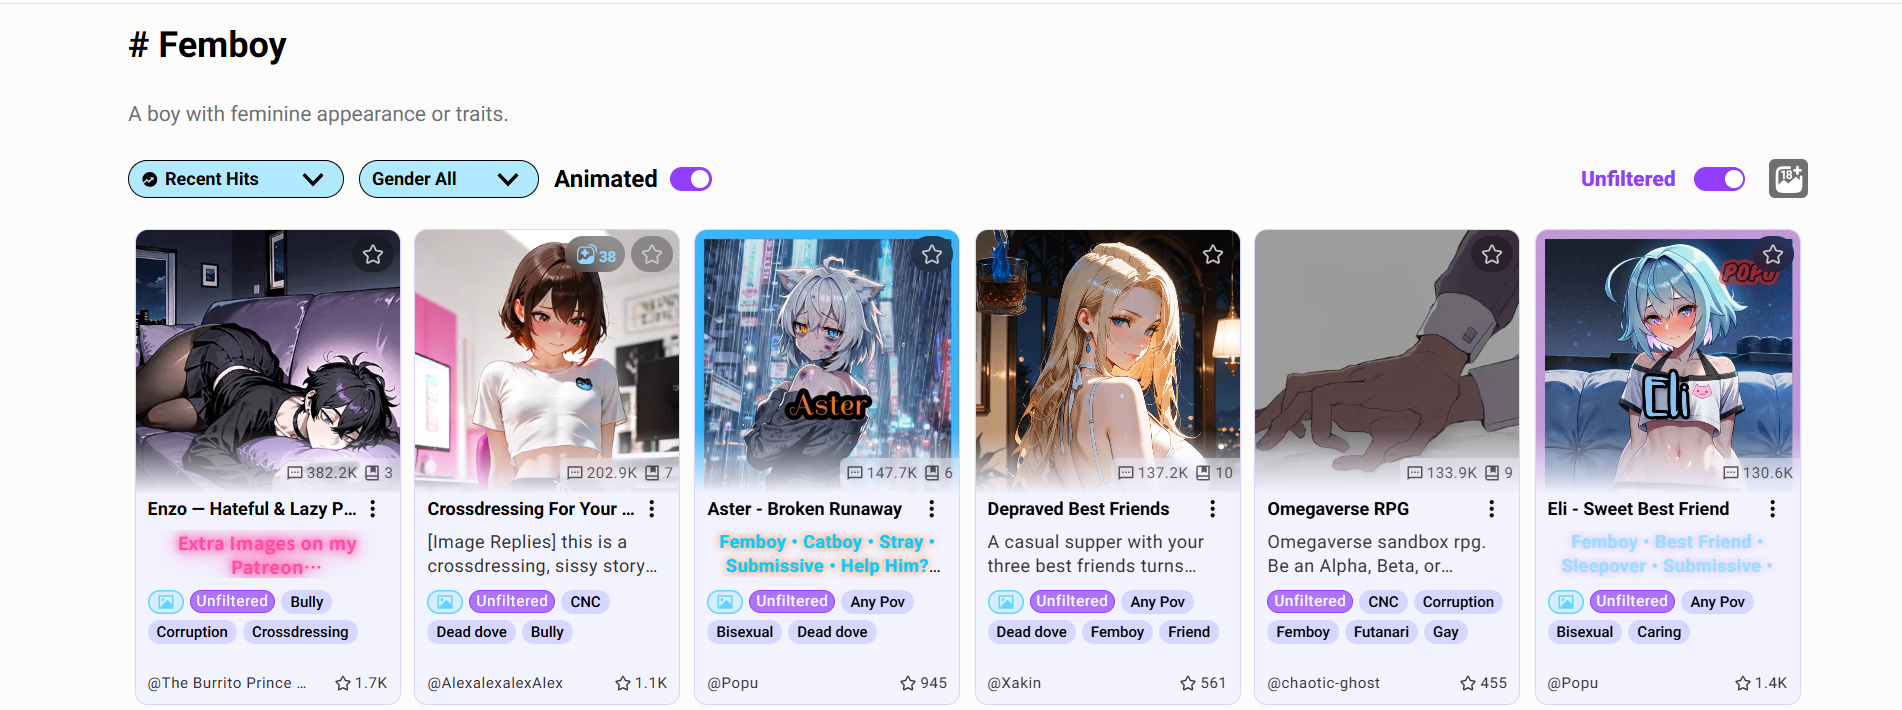Click the Dead dove tag on Crossdressing card
This screenshot has height=710, width=1902.
471,632
